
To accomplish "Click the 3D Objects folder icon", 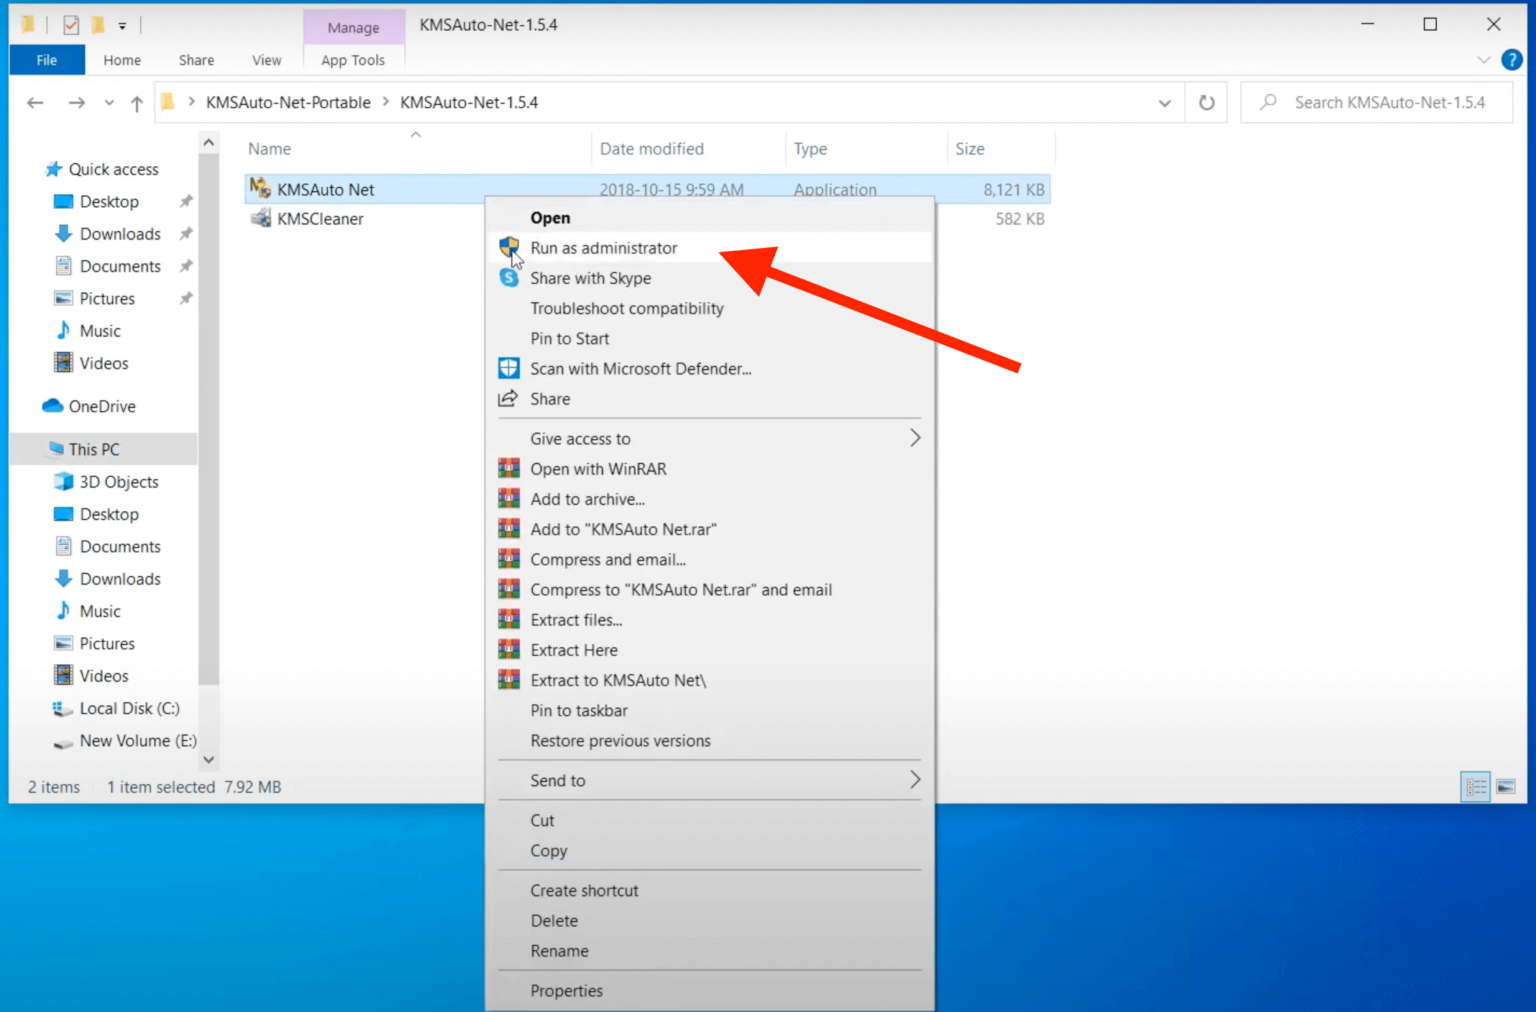I will tap(63, 481).
